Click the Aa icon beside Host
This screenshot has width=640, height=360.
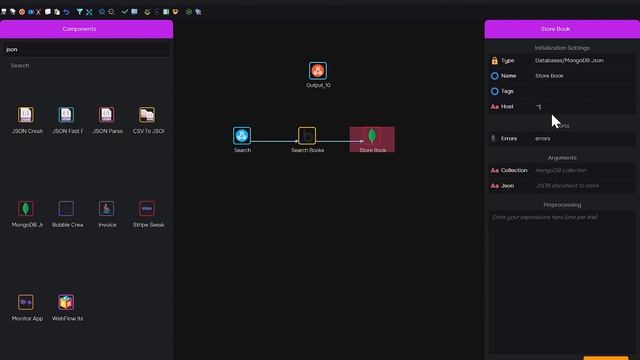click(x=495, y=107)
